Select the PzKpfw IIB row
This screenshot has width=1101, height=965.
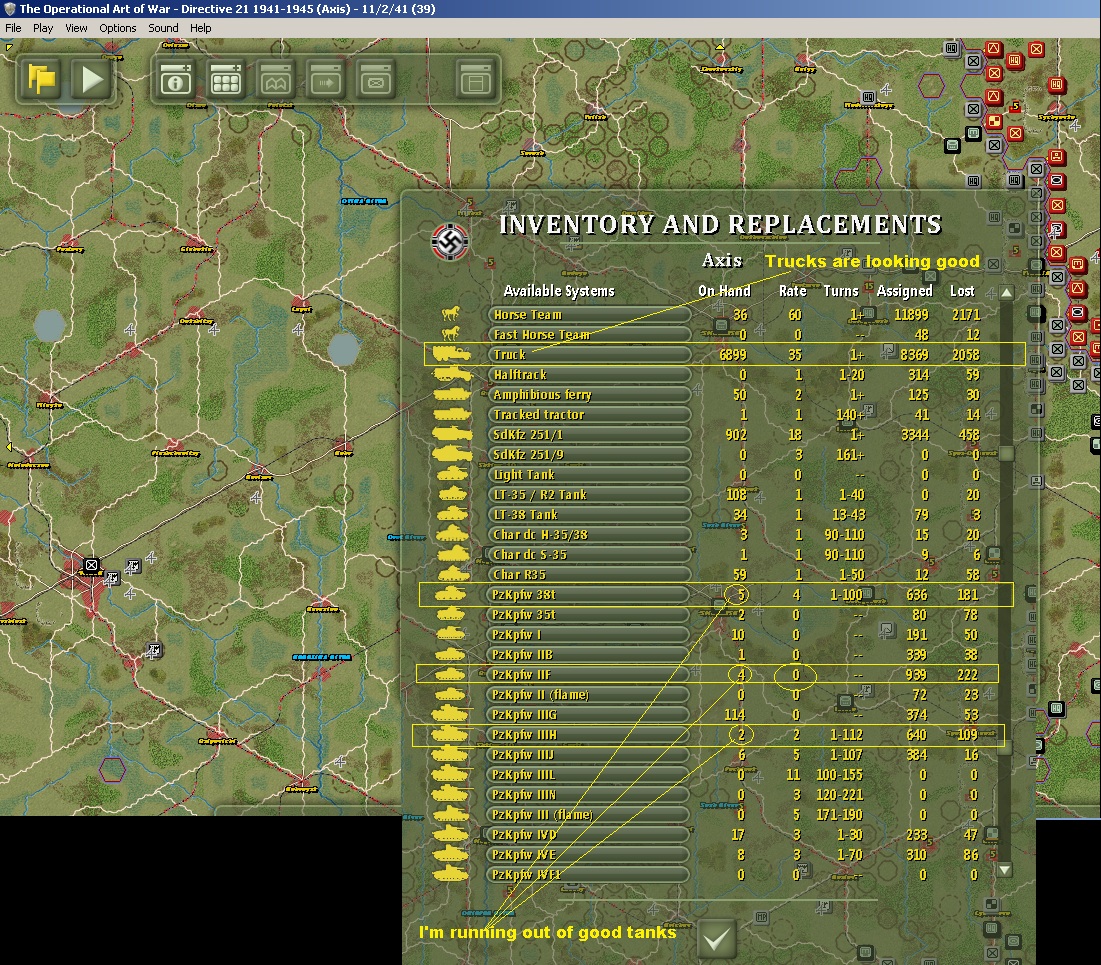tap(588, 655)
